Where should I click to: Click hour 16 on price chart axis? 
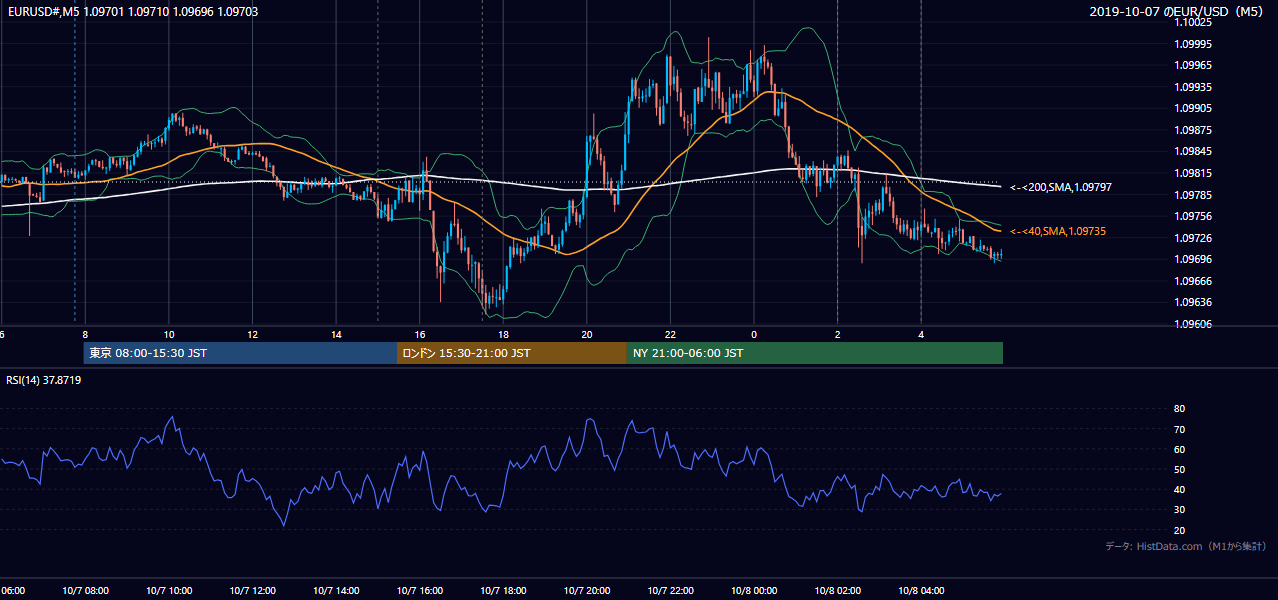click(x=420, y=334)
